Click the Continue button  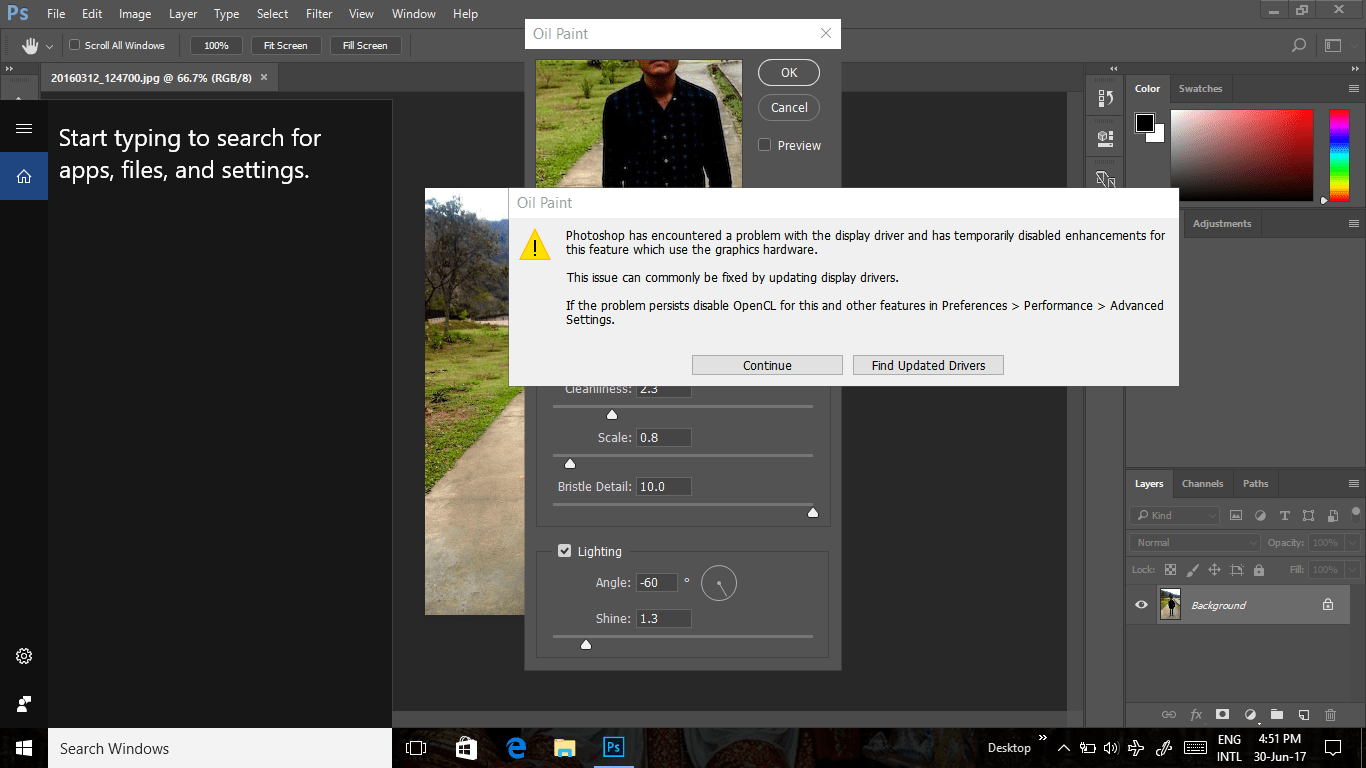point(767,364)
